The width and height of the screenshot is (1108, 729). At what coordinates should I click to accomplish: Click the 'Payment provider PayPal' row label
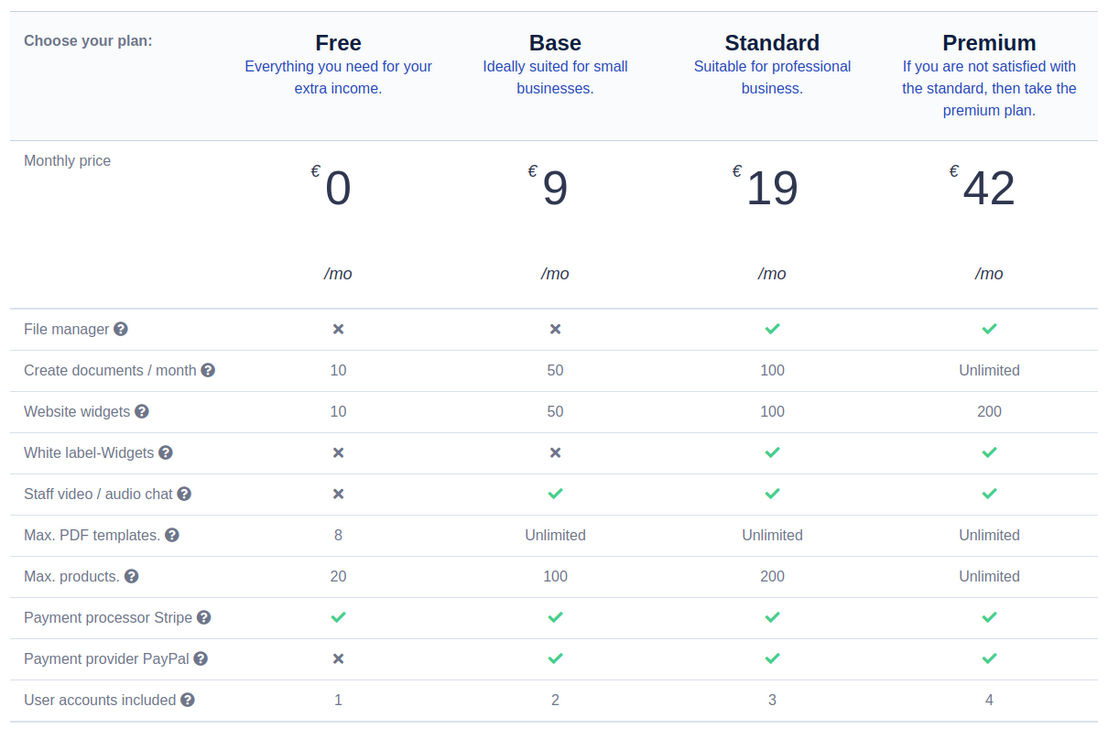coord(107,659)
